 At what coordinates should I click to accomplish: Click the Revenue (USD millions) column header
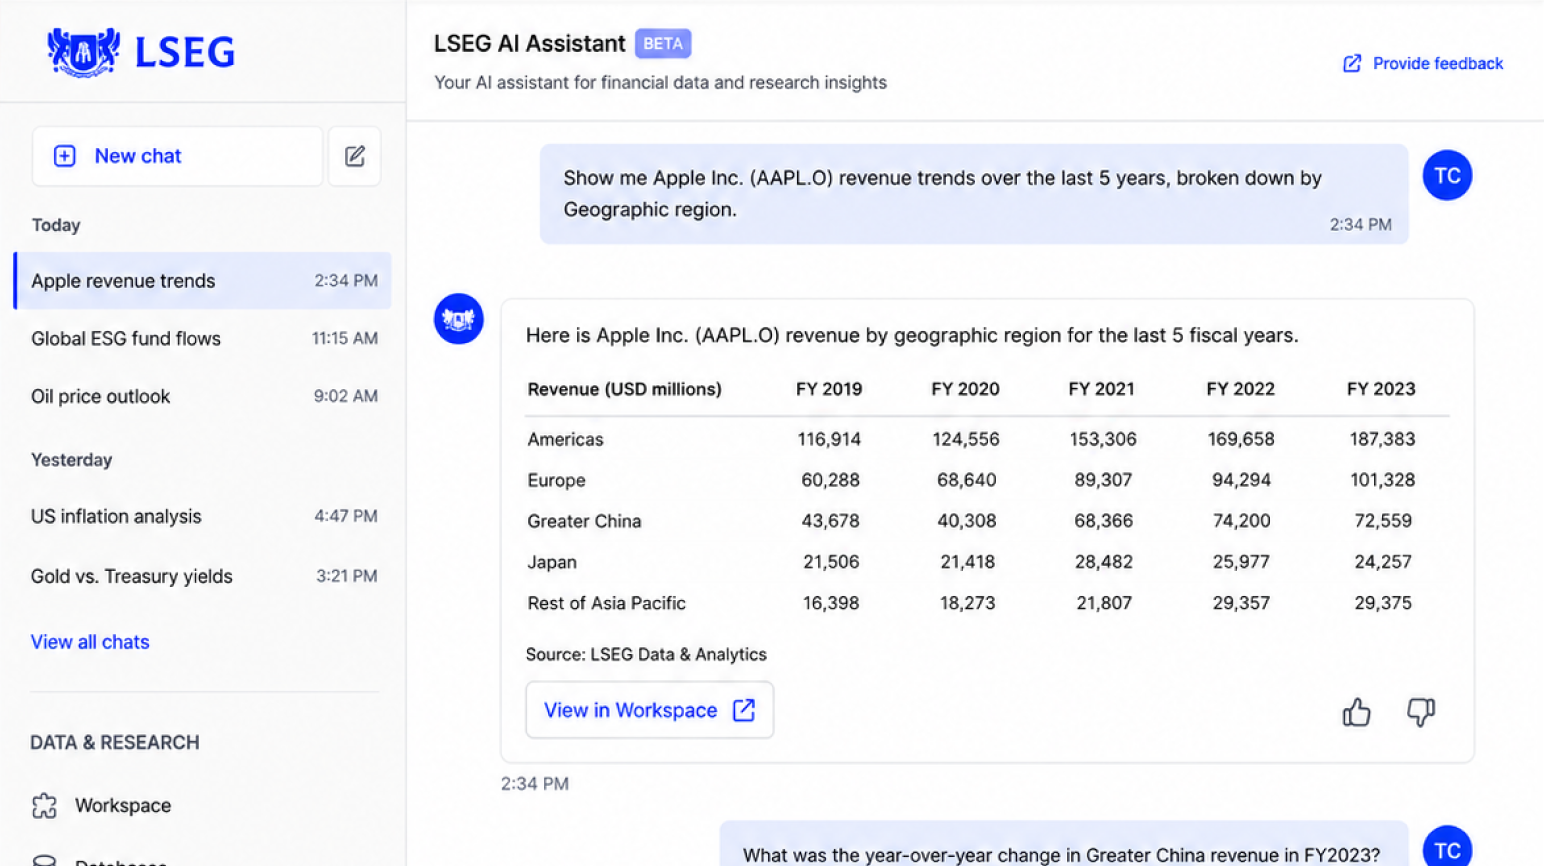point(625,390)
